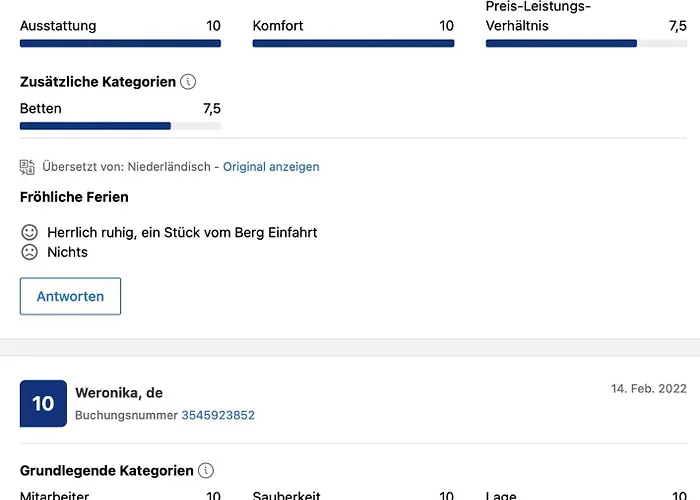Click the Betten rating bar

click(120, 126)
